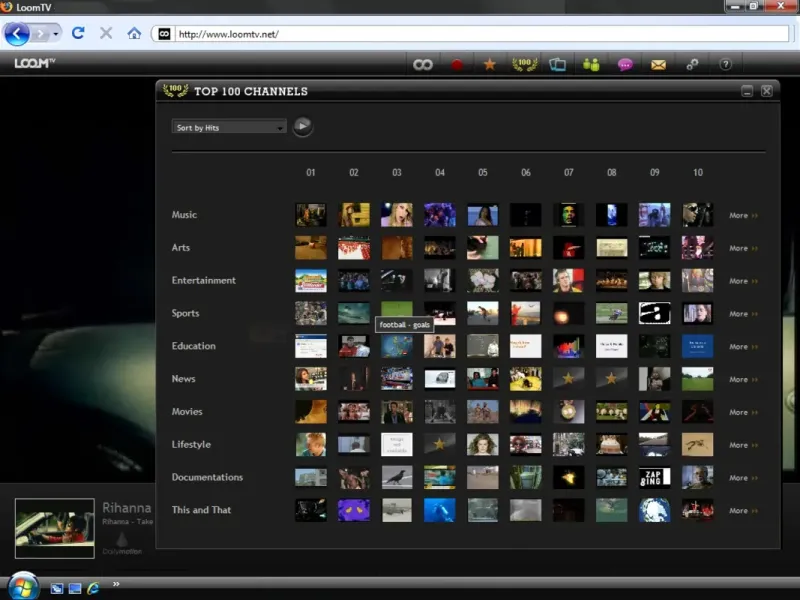Open favorites with the orange star icon

[x=489, y=64]
